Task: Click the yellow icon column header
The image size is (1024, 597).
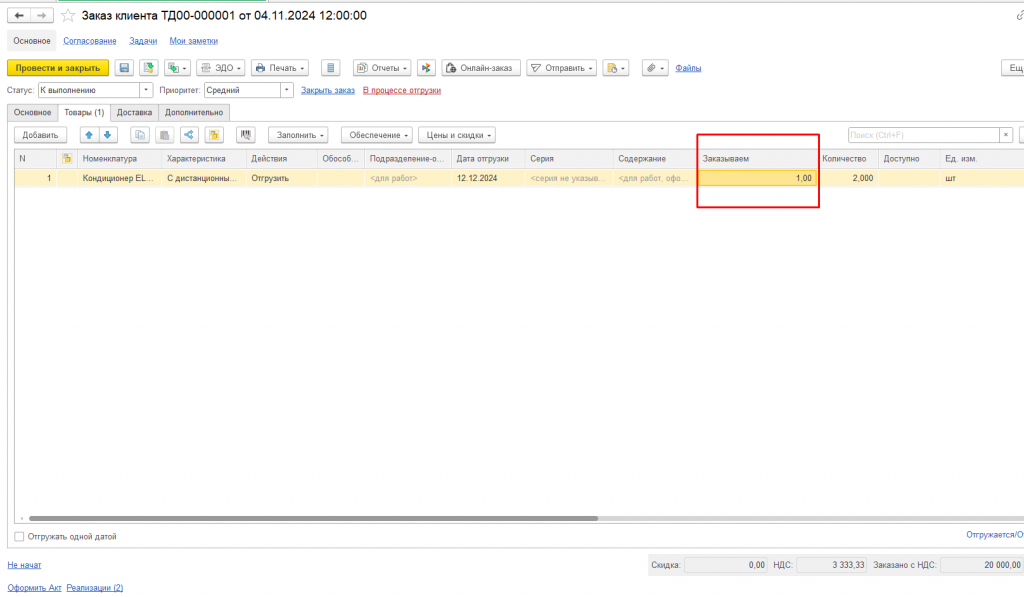Action: pos(67,159)
